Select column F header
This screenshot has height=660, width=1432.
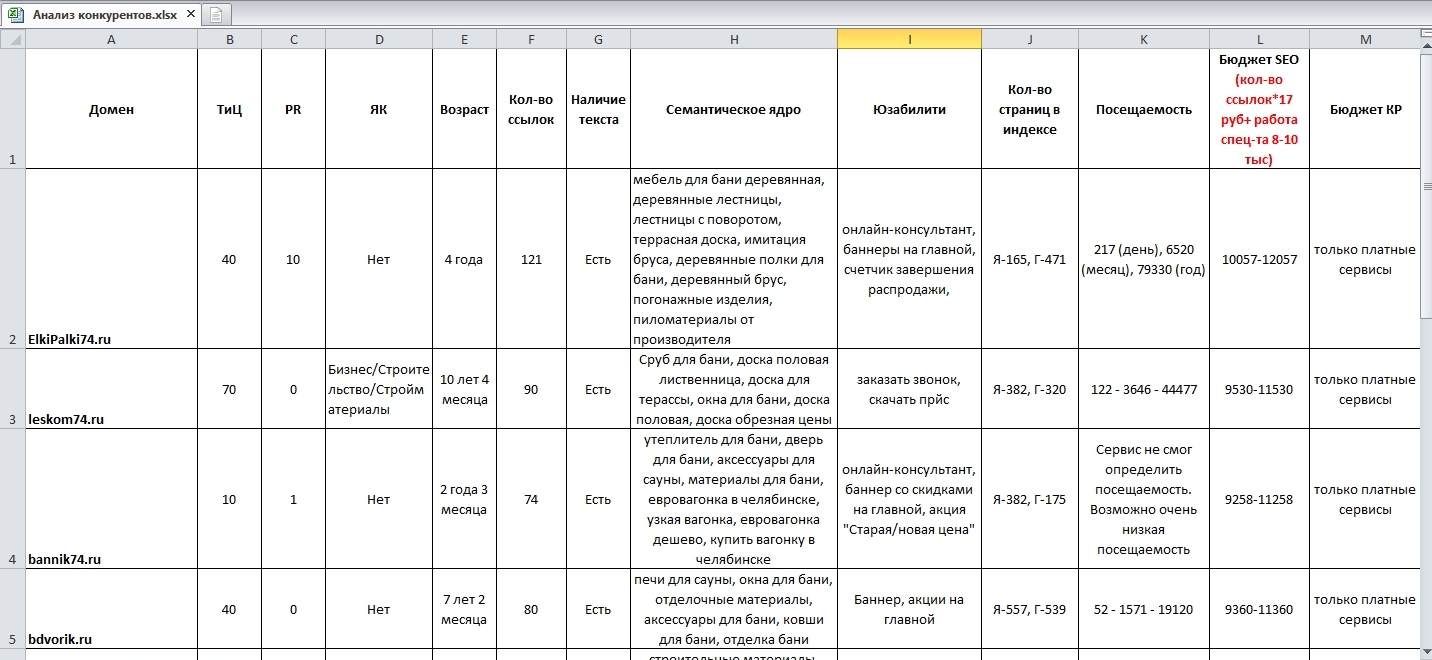[531, 39]
